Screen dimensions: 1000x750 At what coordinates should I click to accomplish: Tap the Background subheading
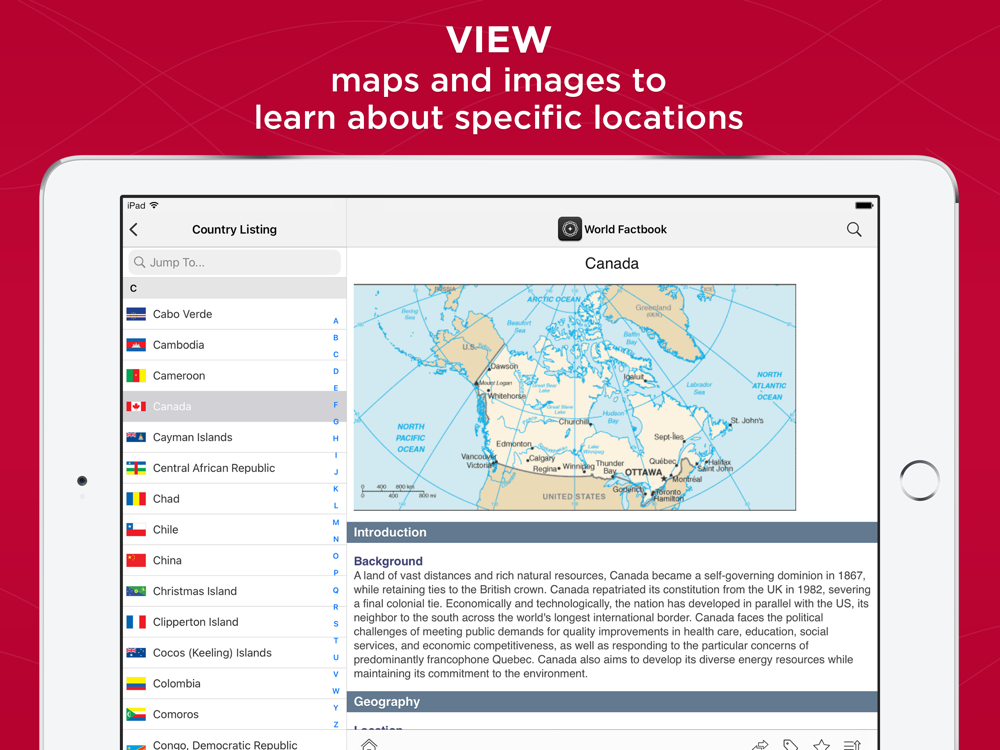(x=388, y=561)
